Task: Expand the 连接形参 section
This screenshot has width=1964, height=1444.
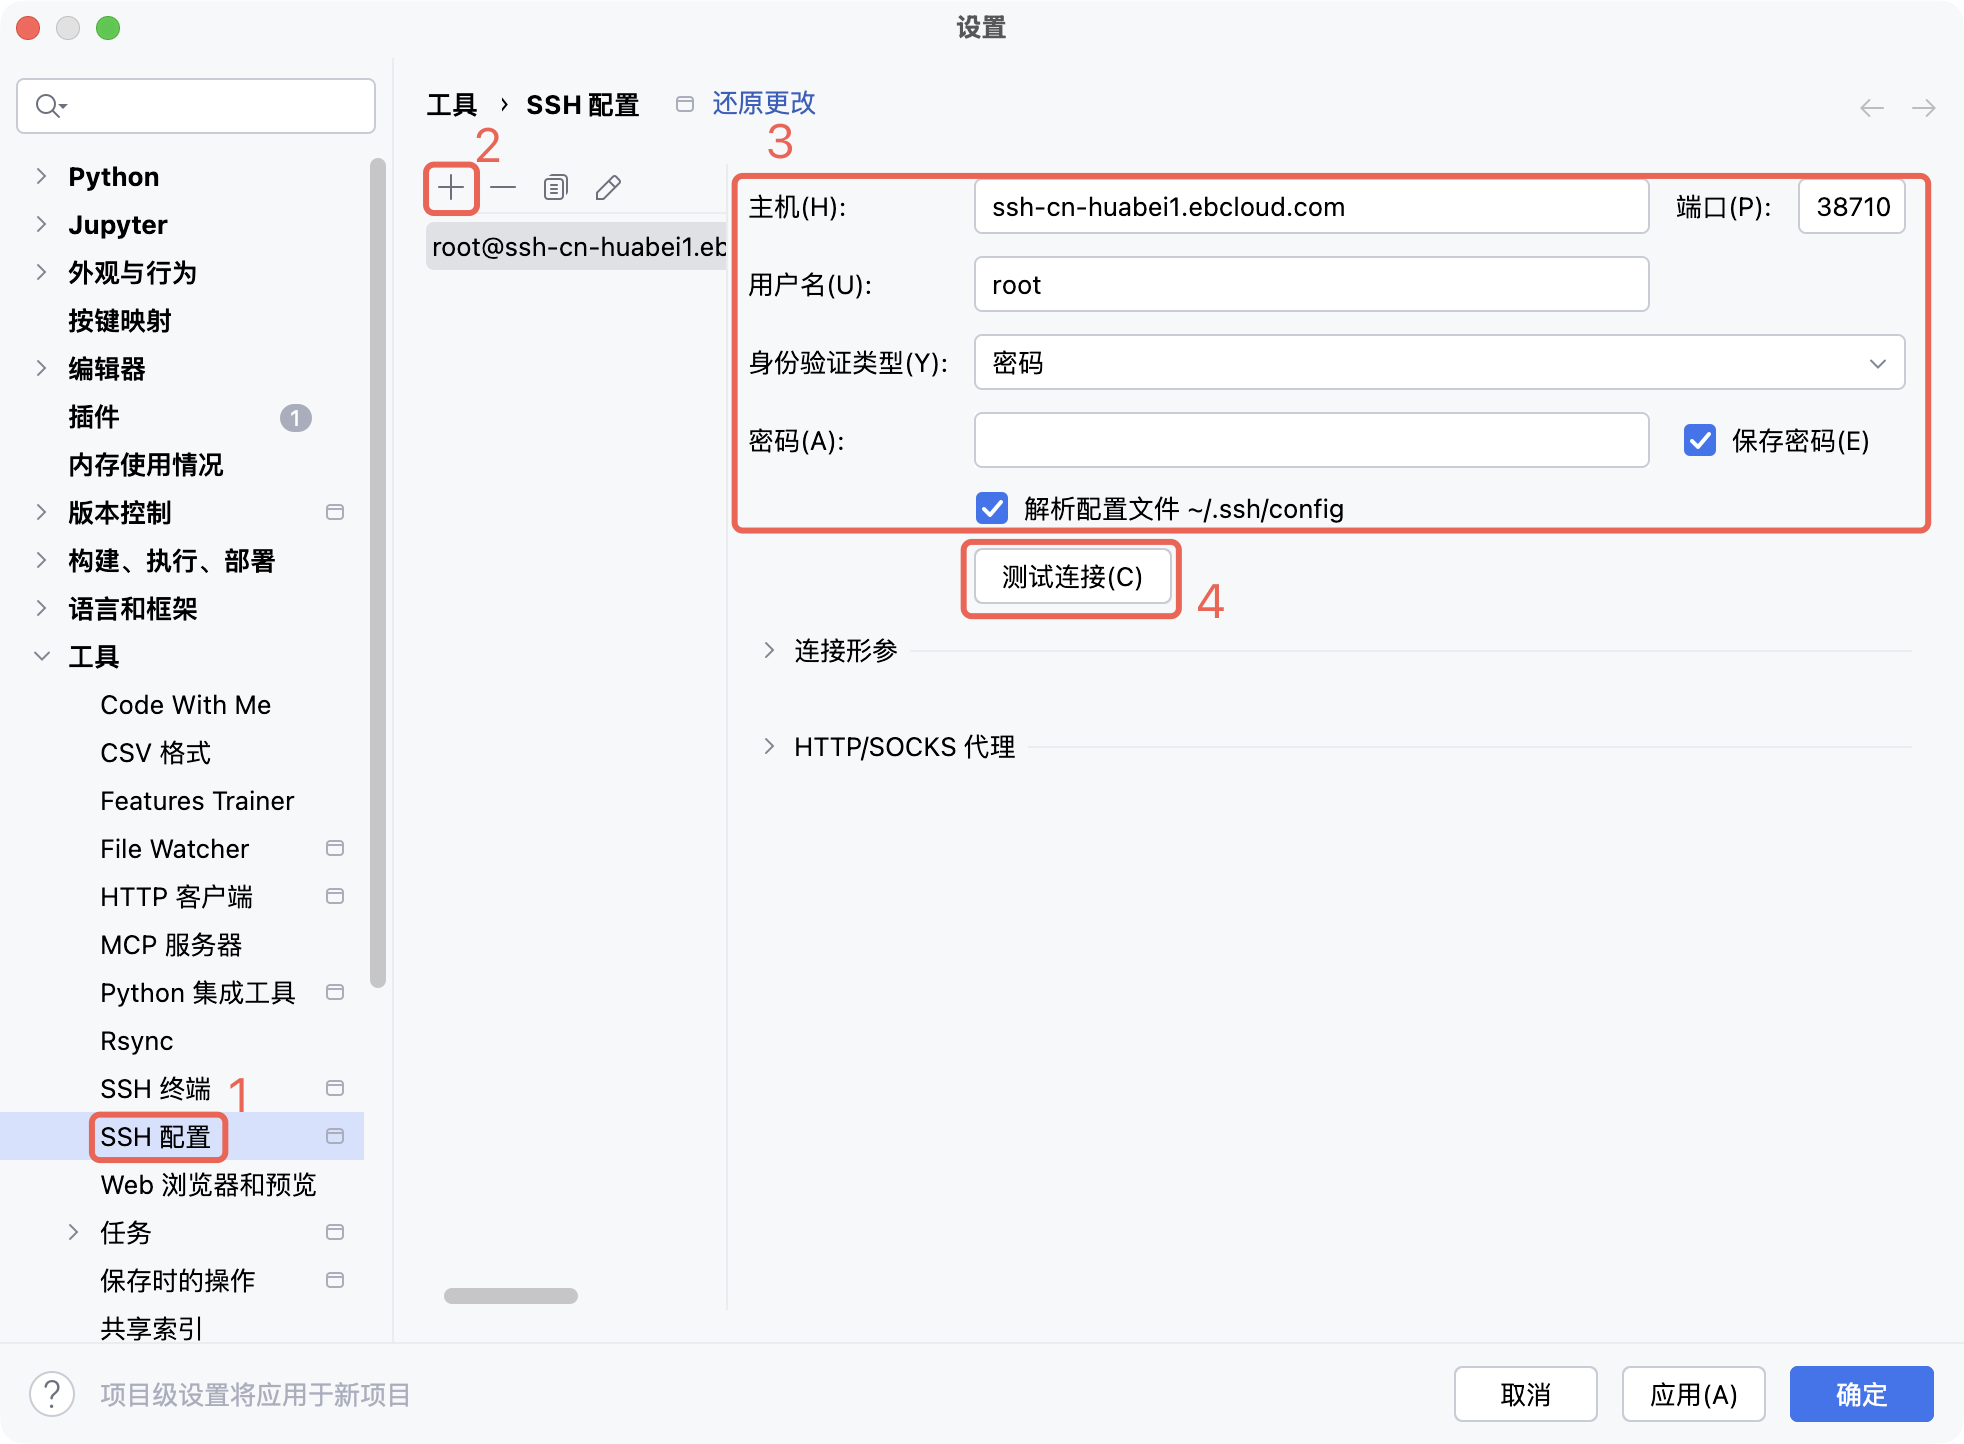Action: [x=769, y=651]
